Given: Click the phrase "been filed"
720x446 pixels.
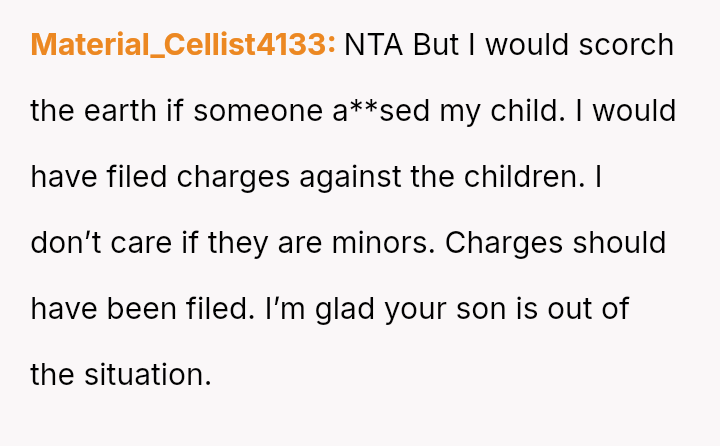Looking at the screenshot, I should [x=177, y=309].
